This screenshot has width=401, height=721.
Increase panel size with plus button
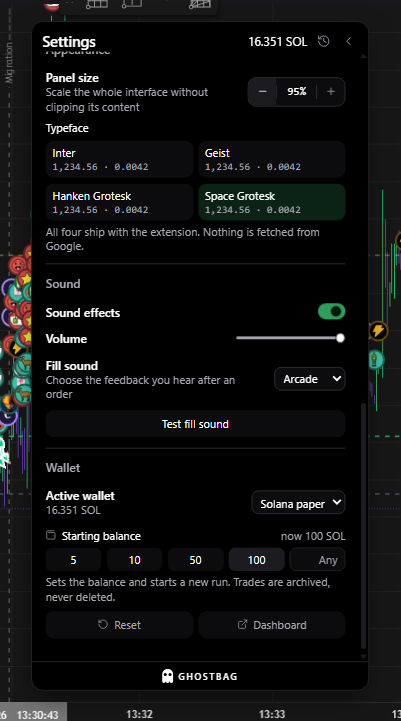tap(331, 92)
